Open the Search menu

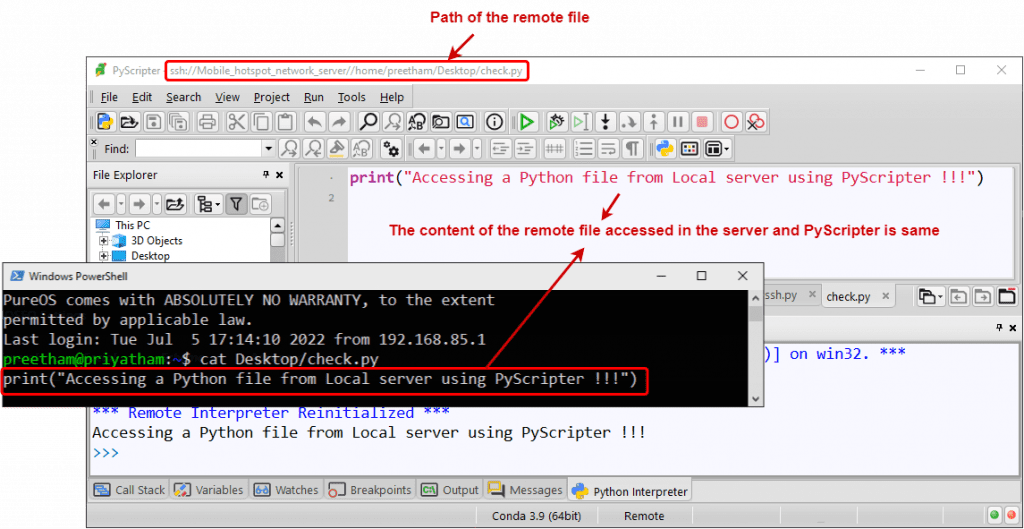coord(184,97)
